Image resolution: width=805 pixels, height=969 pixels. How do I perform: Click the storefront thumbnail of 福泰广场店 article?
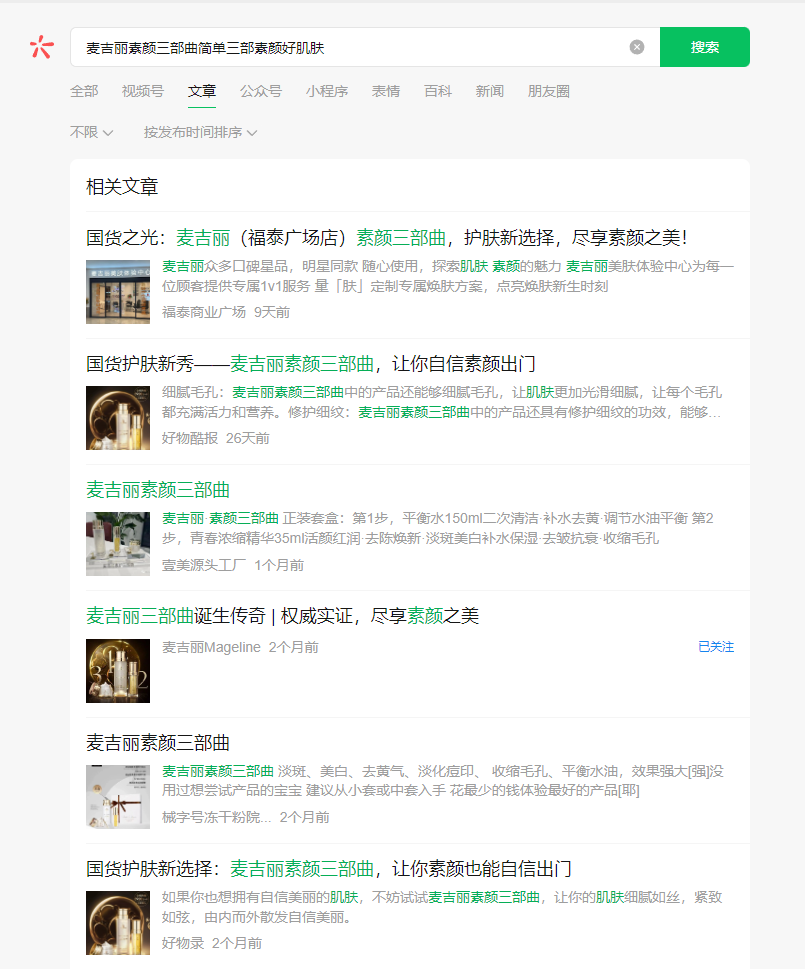(x=118, y=292)
